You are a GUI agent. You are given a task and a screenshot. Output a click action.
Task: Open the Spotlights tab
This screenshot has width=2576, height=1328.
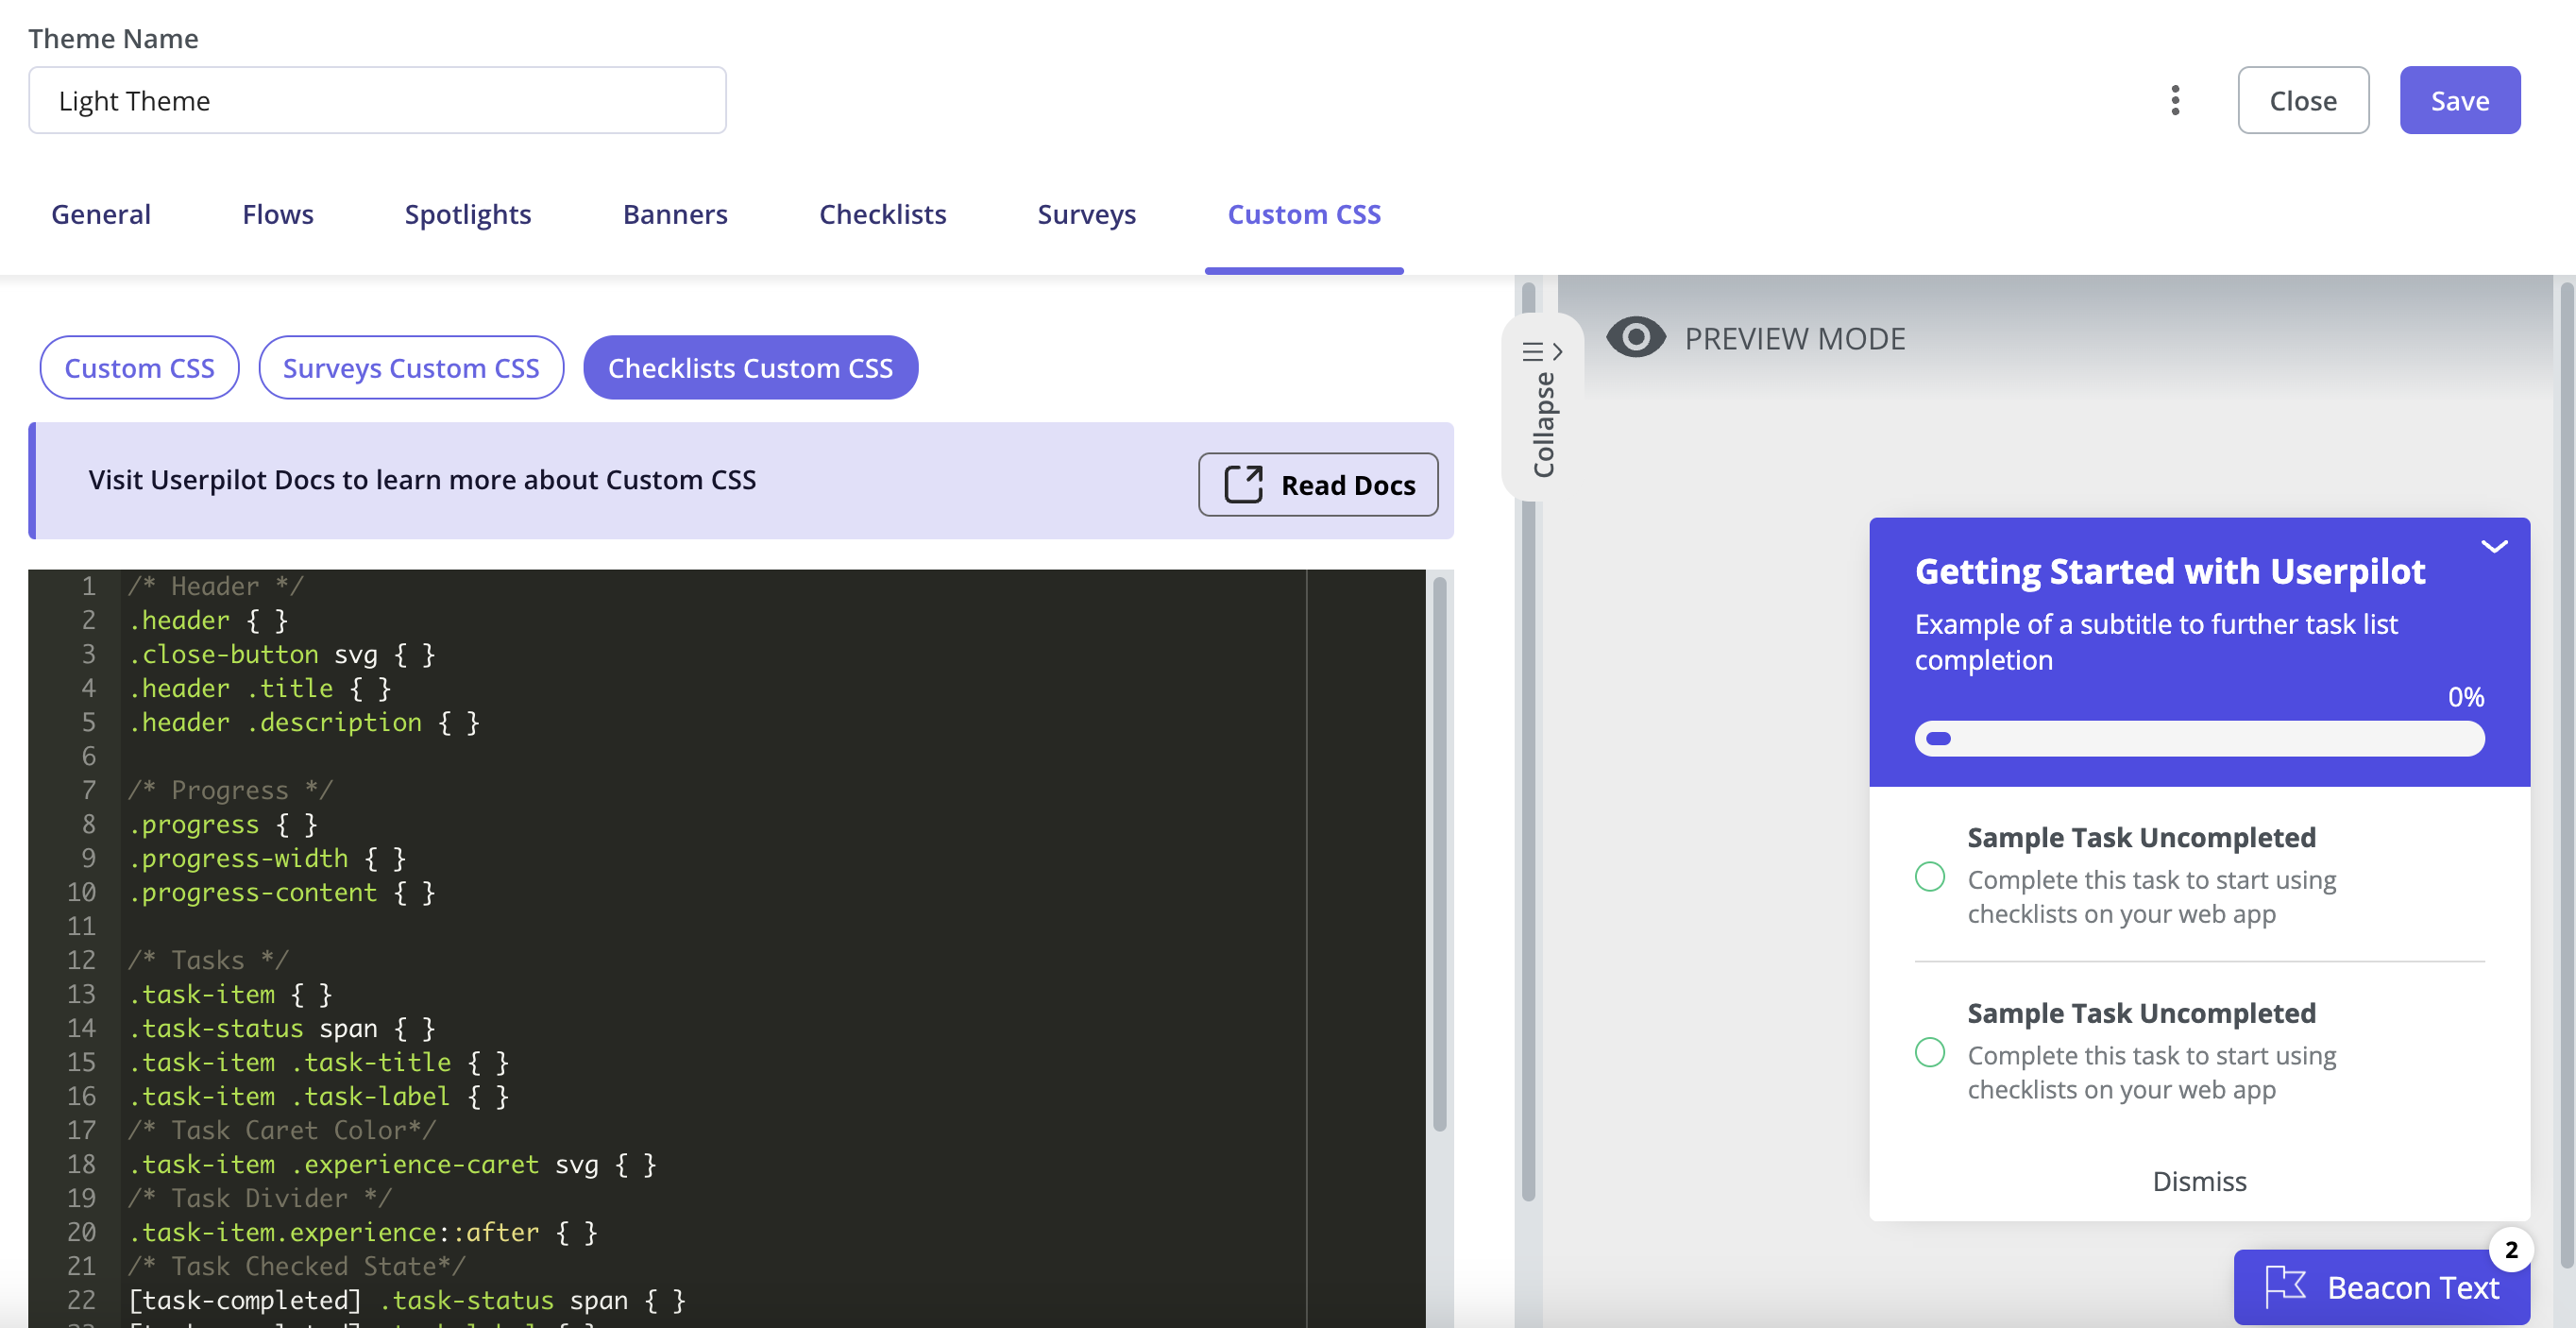click(x=468, y=214)
